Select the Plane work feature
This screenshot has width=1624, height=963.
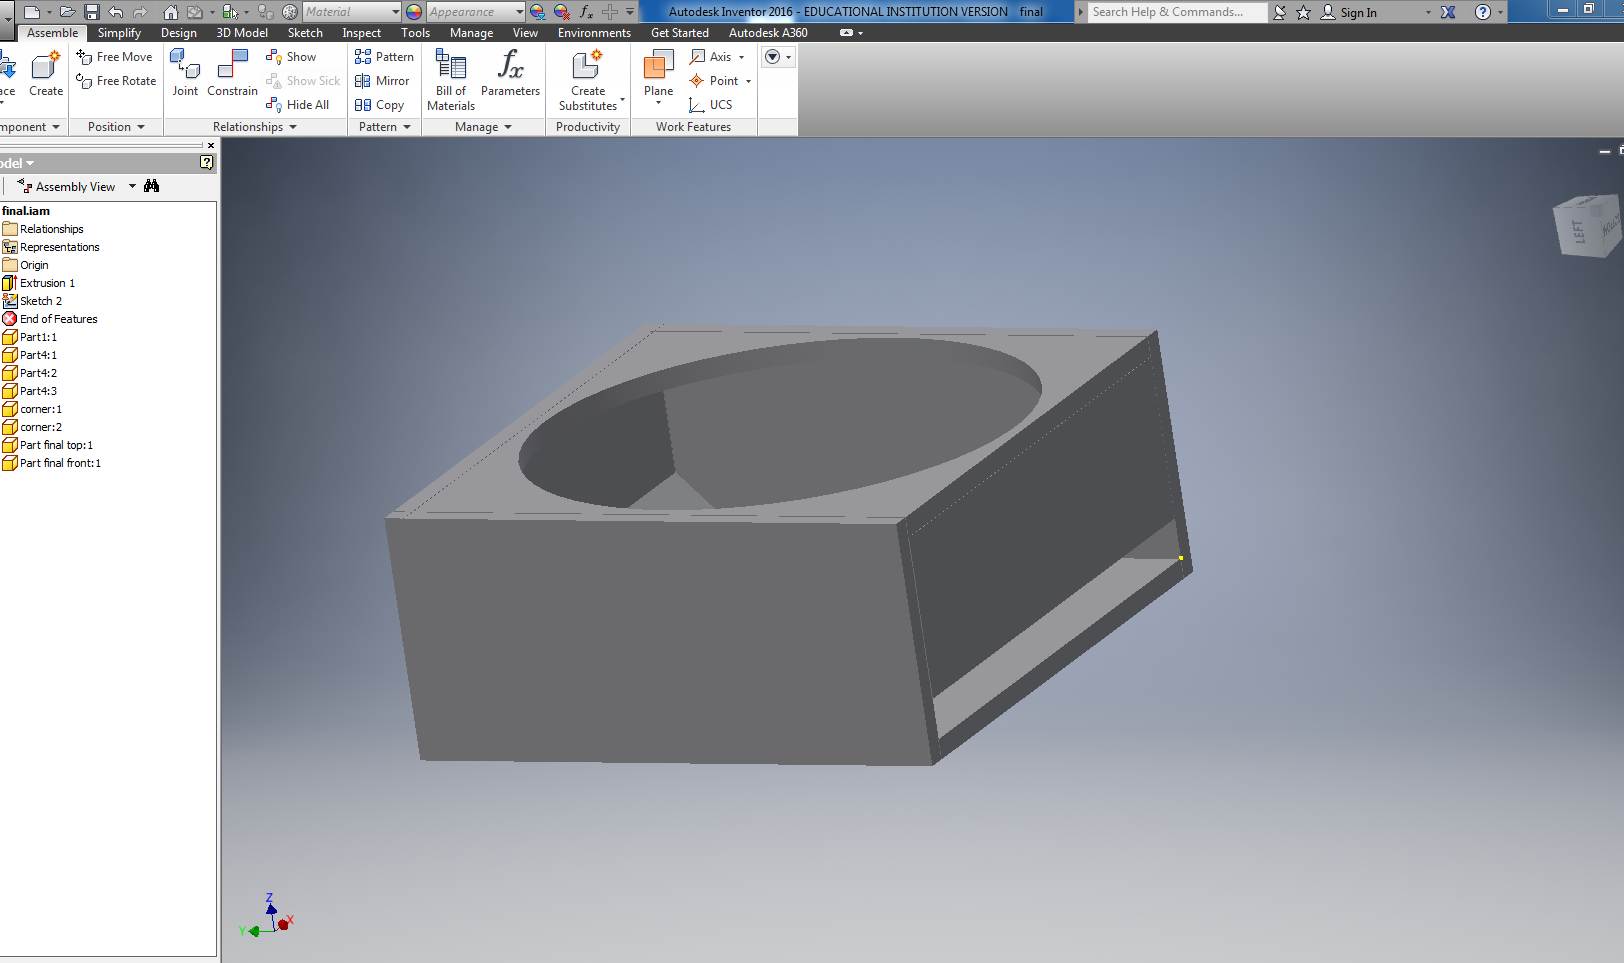click(x=658, y=73)
